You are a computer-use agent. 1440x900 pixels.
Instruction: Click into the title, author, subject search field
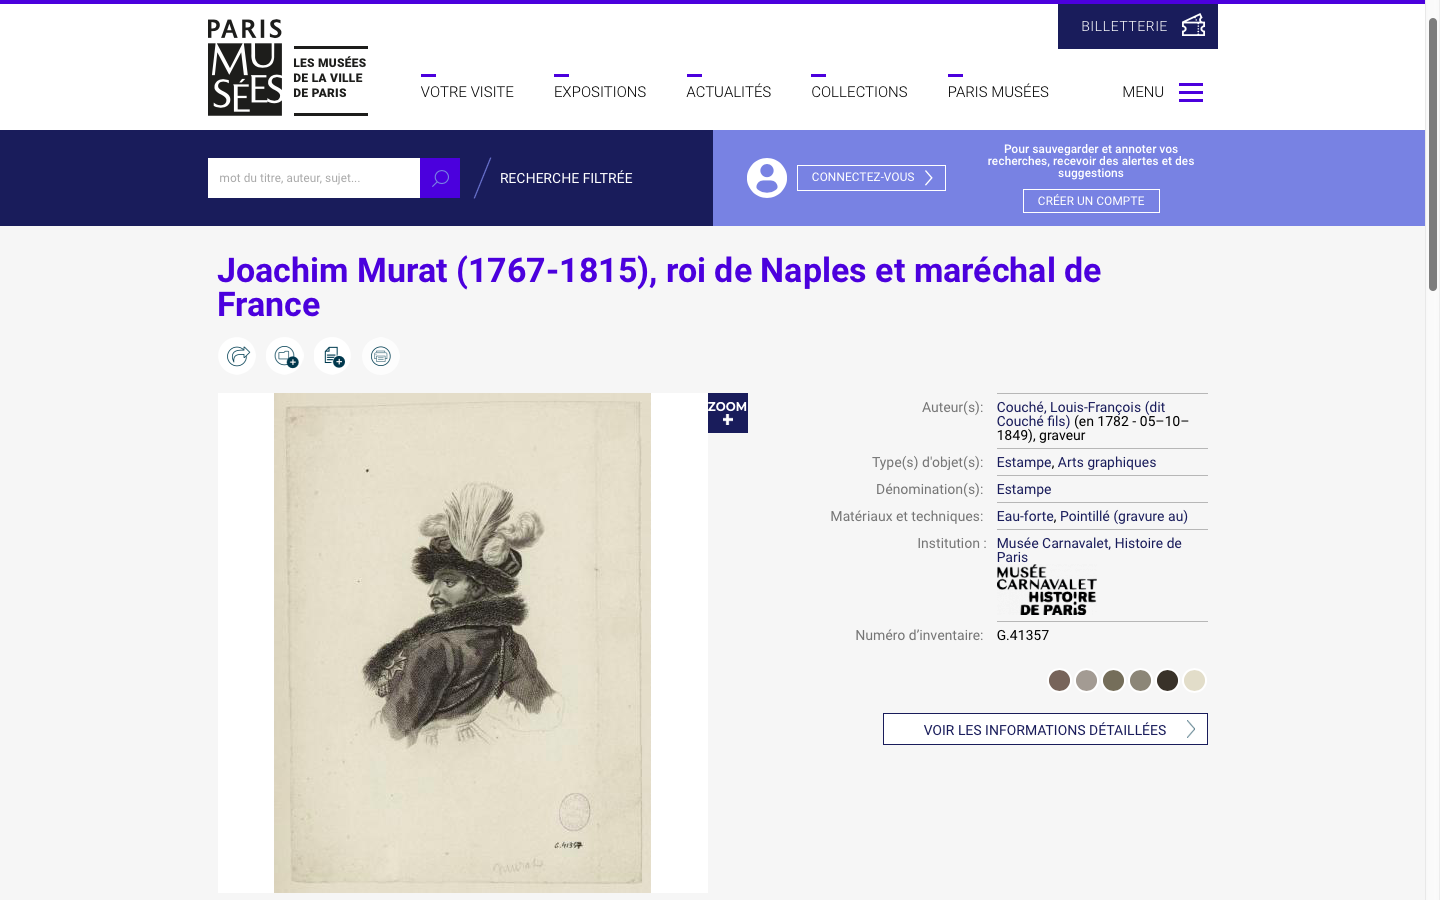(314, 178)
